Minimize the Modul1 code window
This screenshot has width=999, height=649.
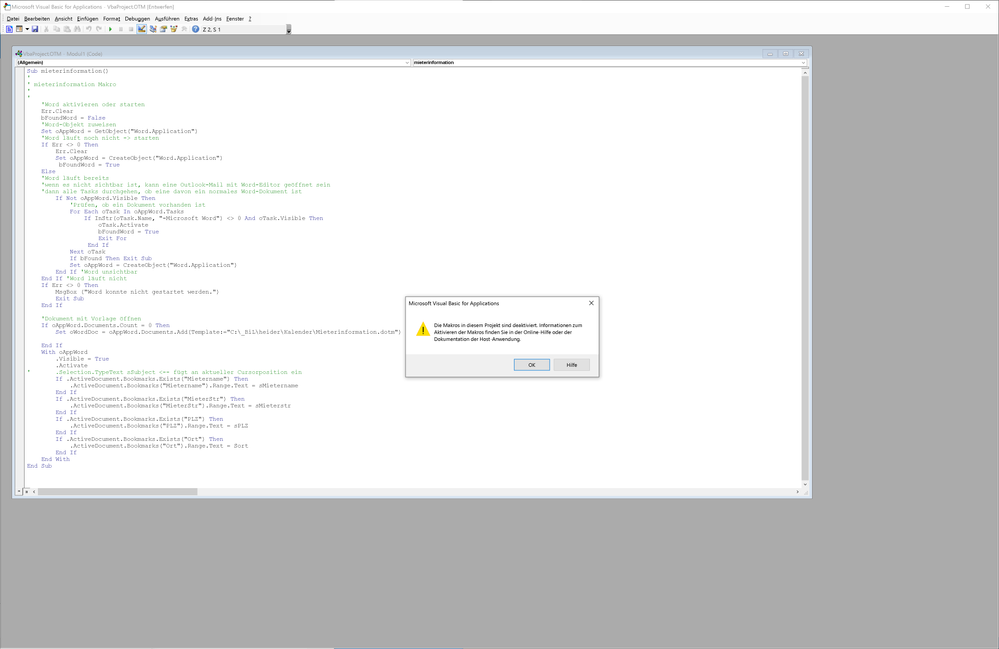(770, 53)
